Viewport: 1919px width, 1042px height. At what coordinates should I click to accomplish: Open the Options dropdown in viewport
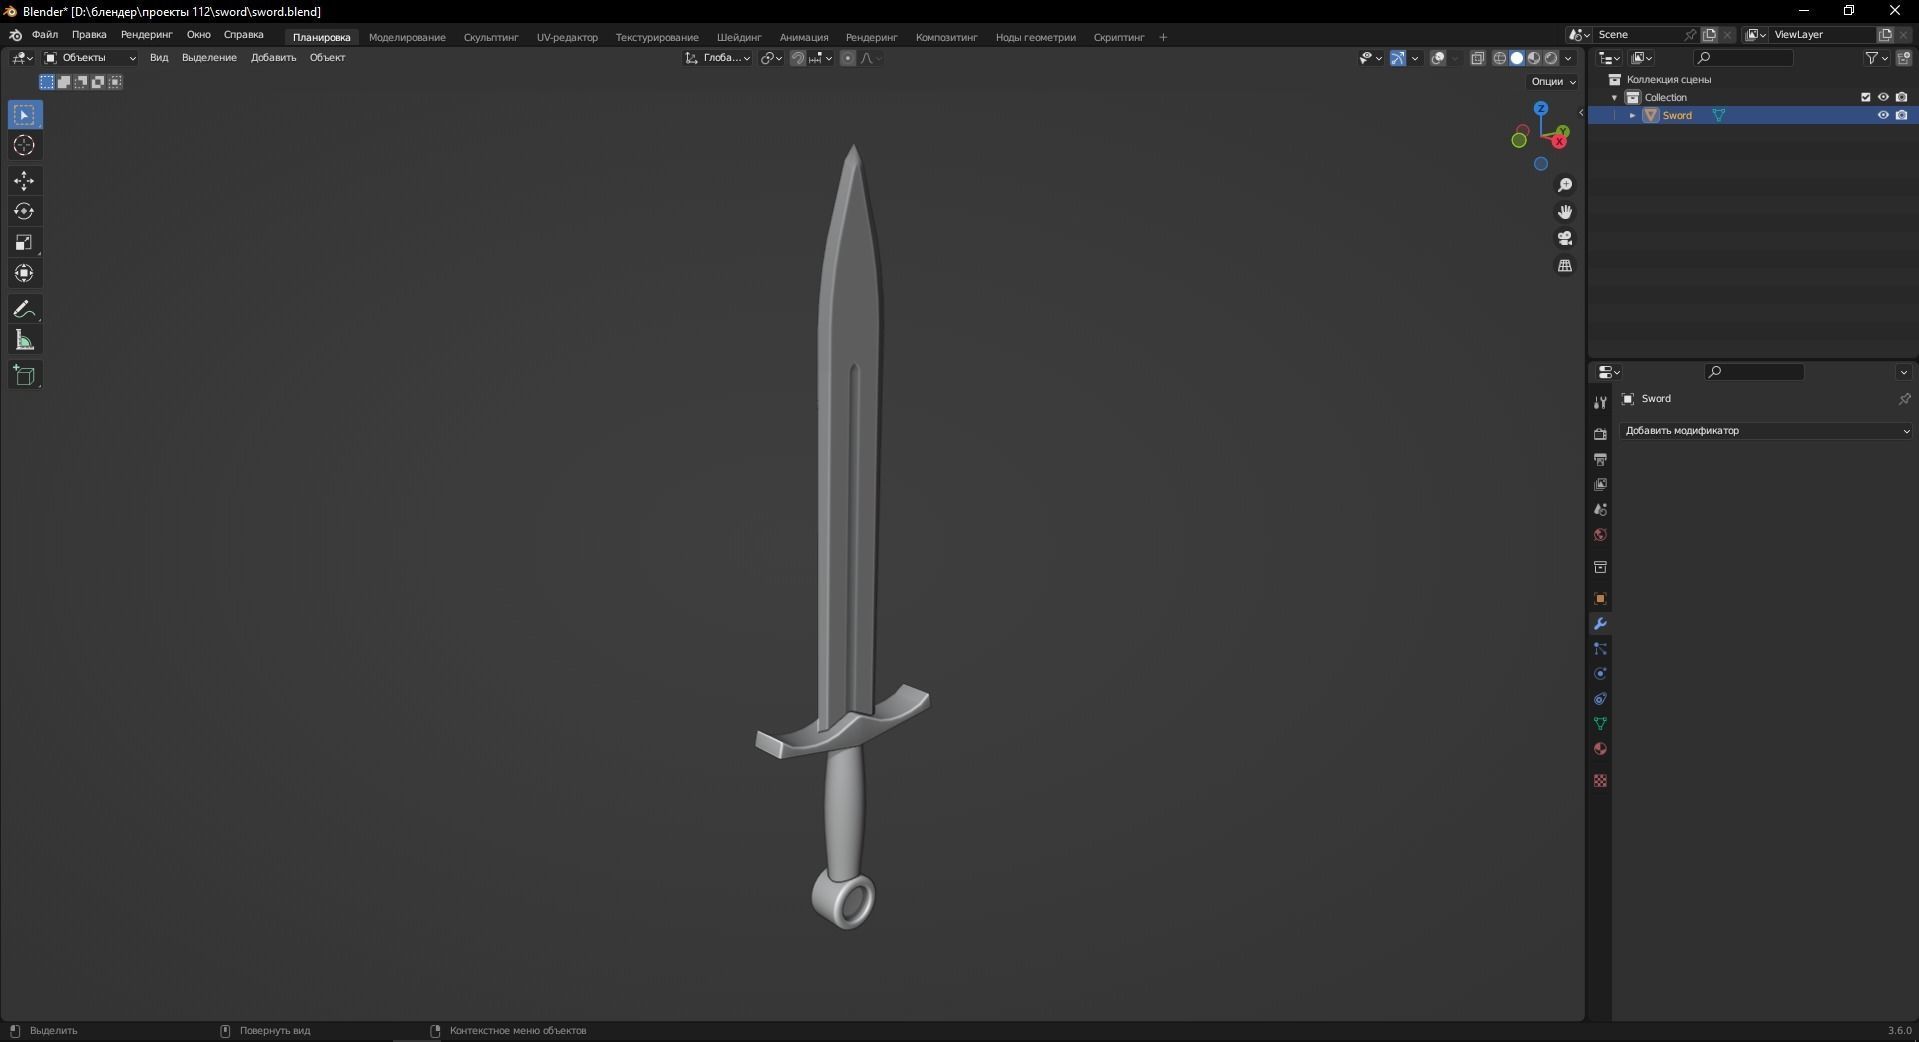tap(1553, 82)
